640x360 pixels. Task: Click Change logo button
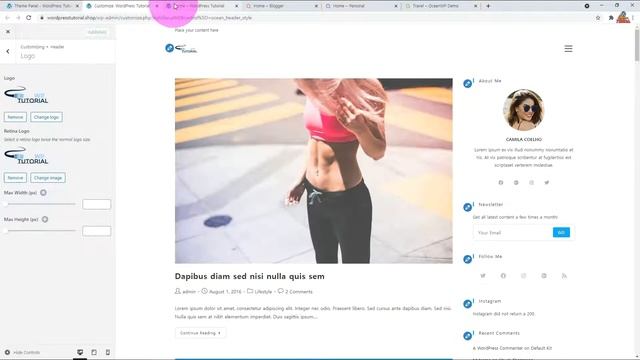[x=46, y=117]
